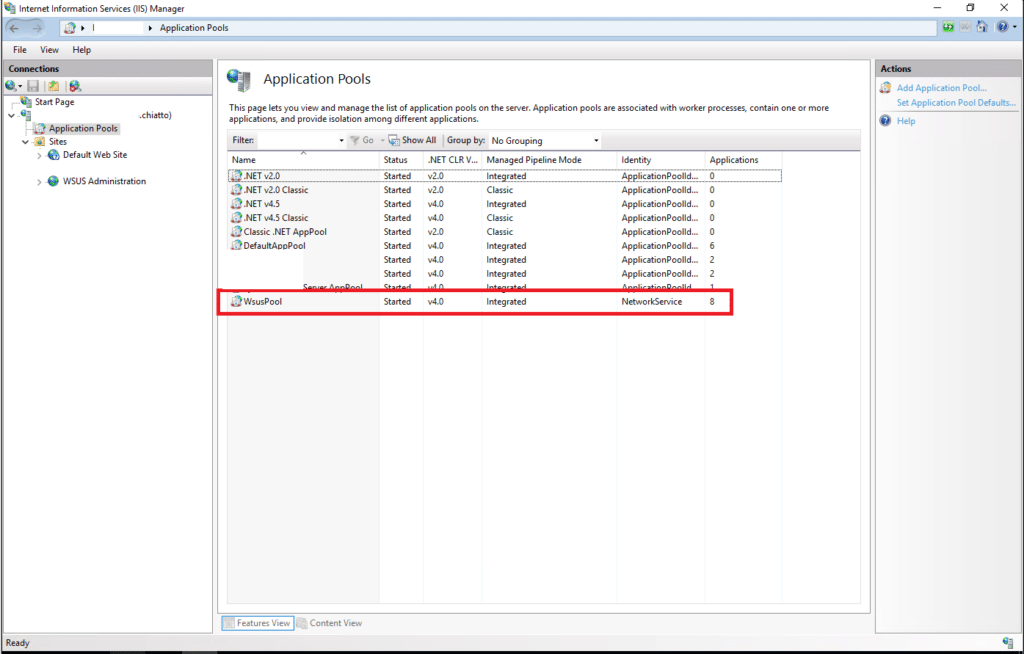Open the Help icon at top right
The height and width of the screenshot is (654, 1024).
coord(1002,27)
